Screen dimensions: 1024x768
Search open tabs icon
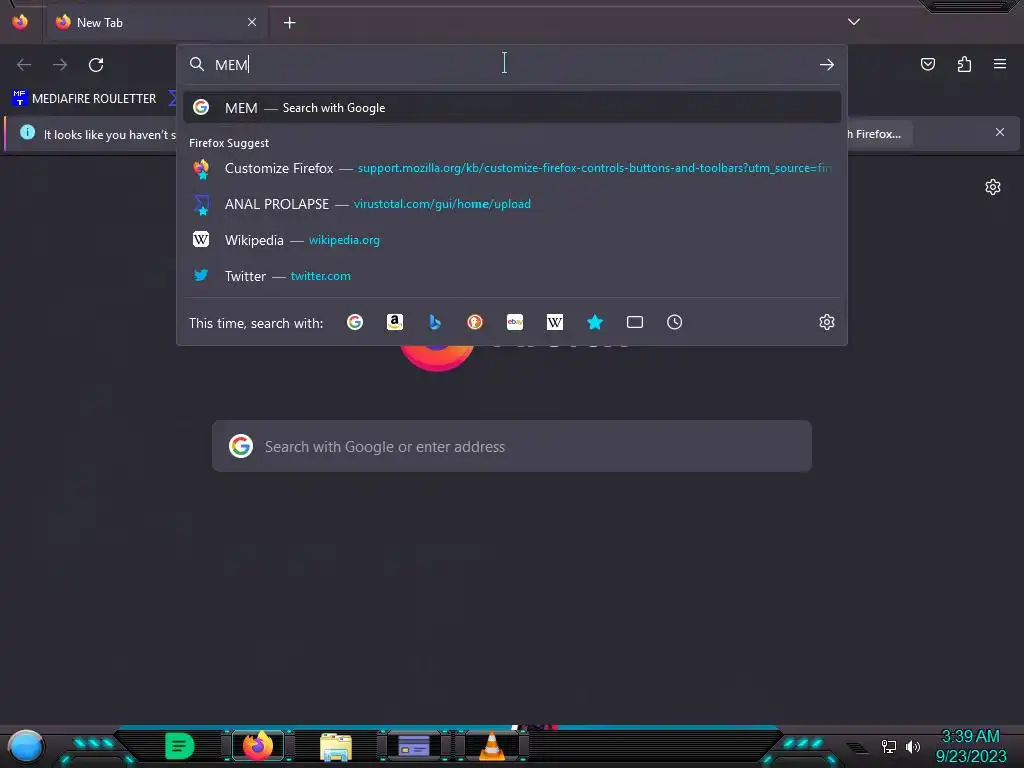tap(635, 322)
